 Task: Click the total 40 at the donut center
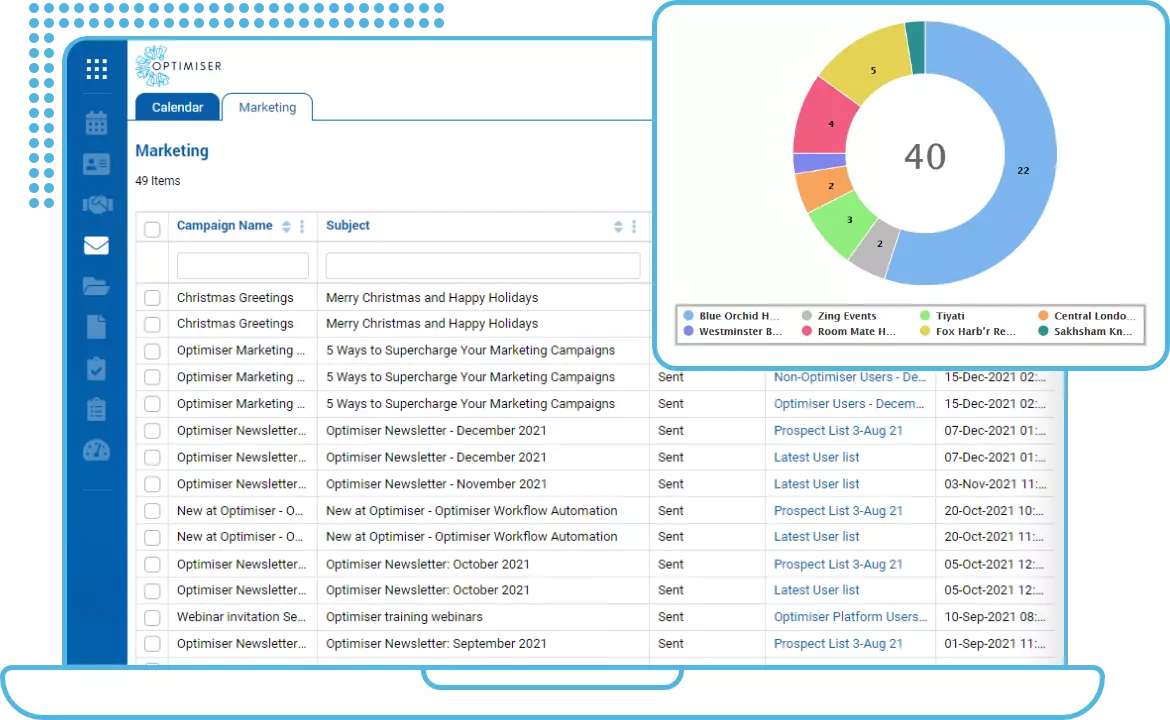point(925,156)
